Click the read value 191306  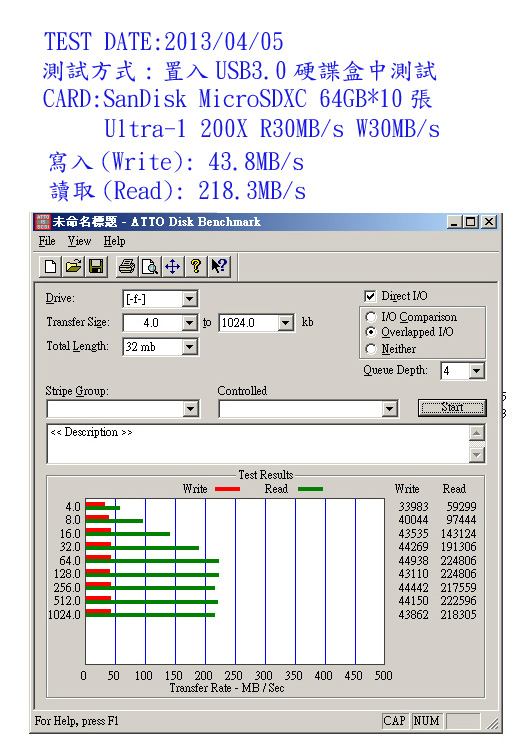(x=458, y=547)
